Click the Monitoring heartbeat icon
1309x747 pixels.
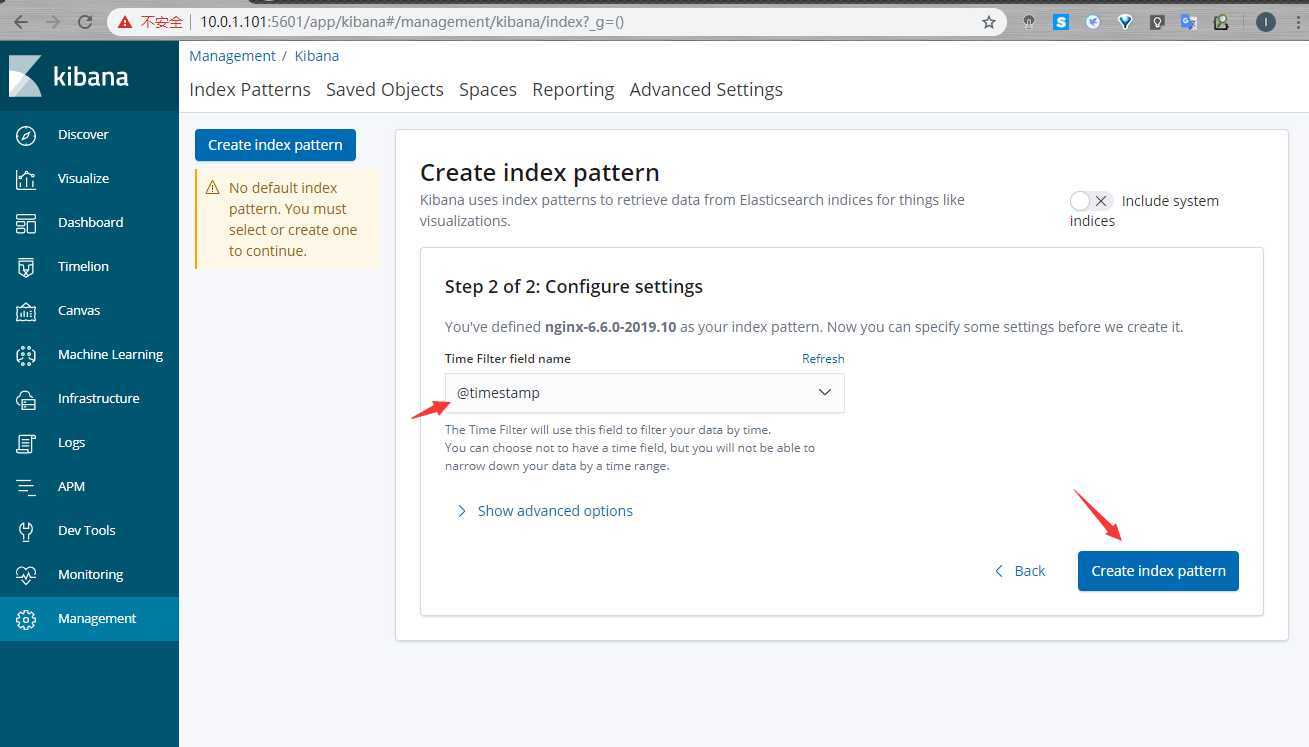[x=26, y=575]
